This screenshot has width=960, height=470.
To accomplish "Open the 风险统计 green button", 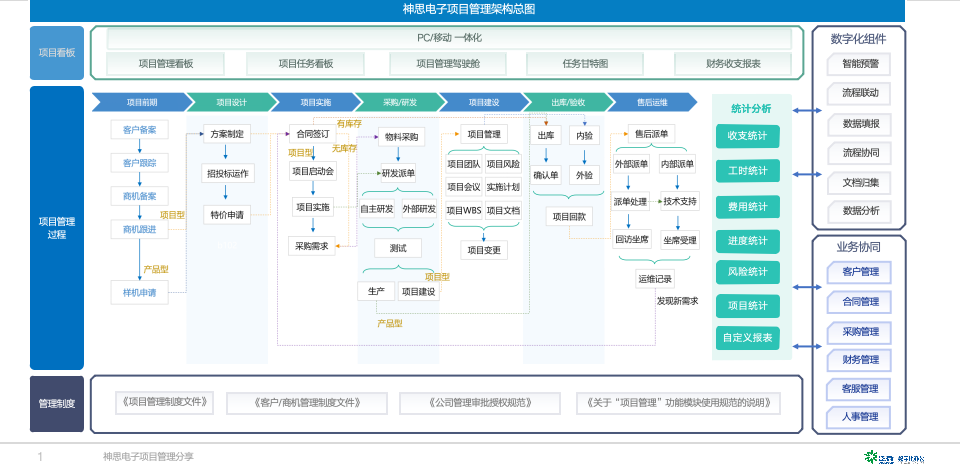I will click(x=748, y=272).
